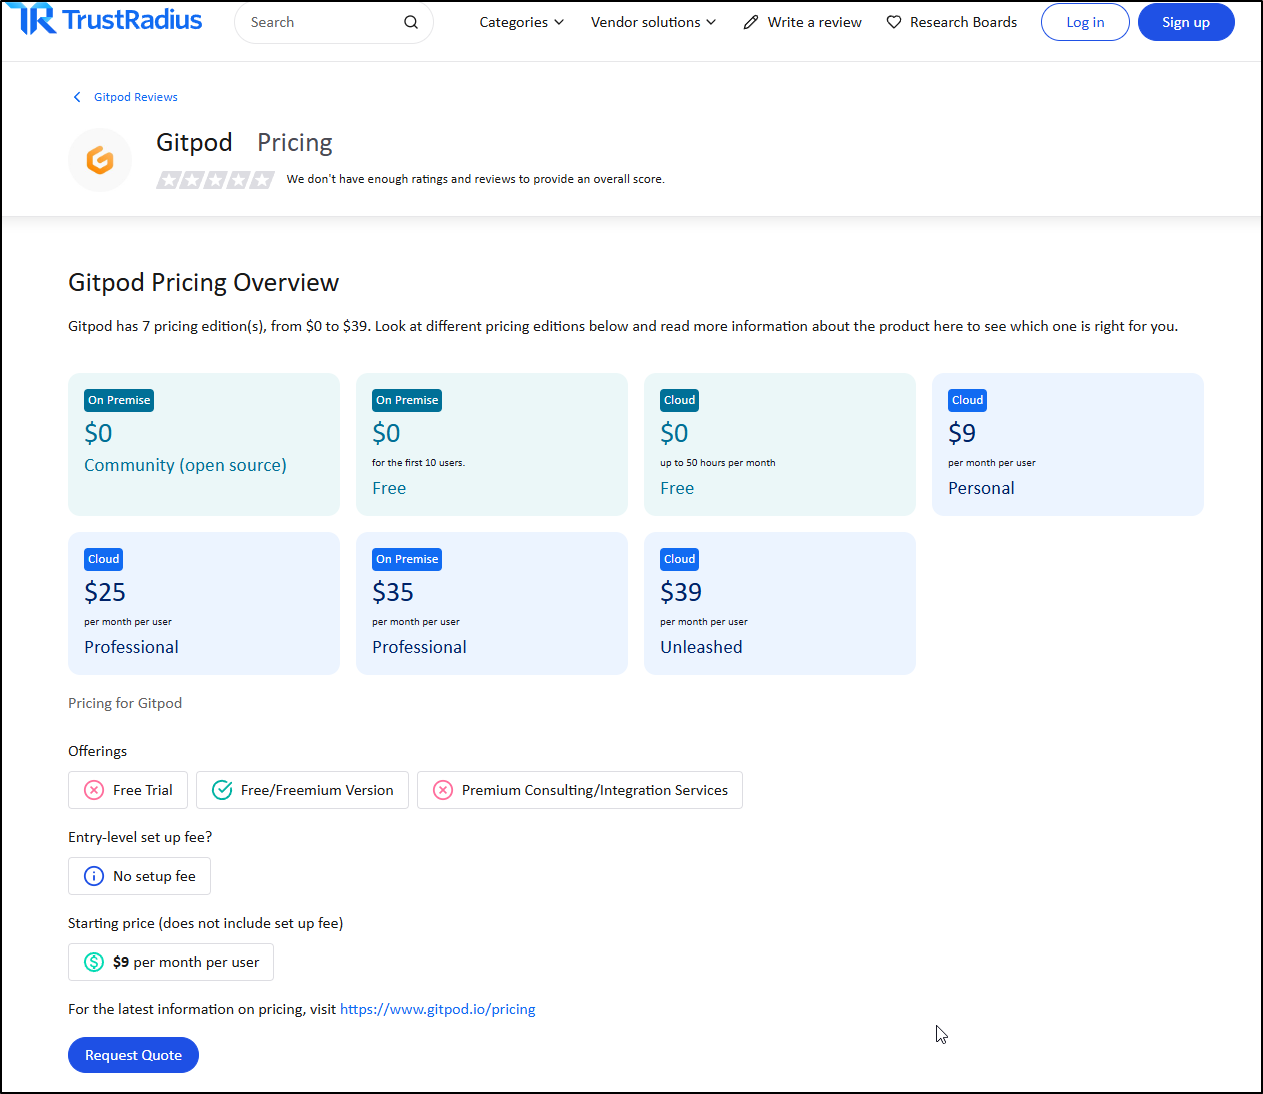Click the green check icon on Free/Freemium Version

point(222,790)
